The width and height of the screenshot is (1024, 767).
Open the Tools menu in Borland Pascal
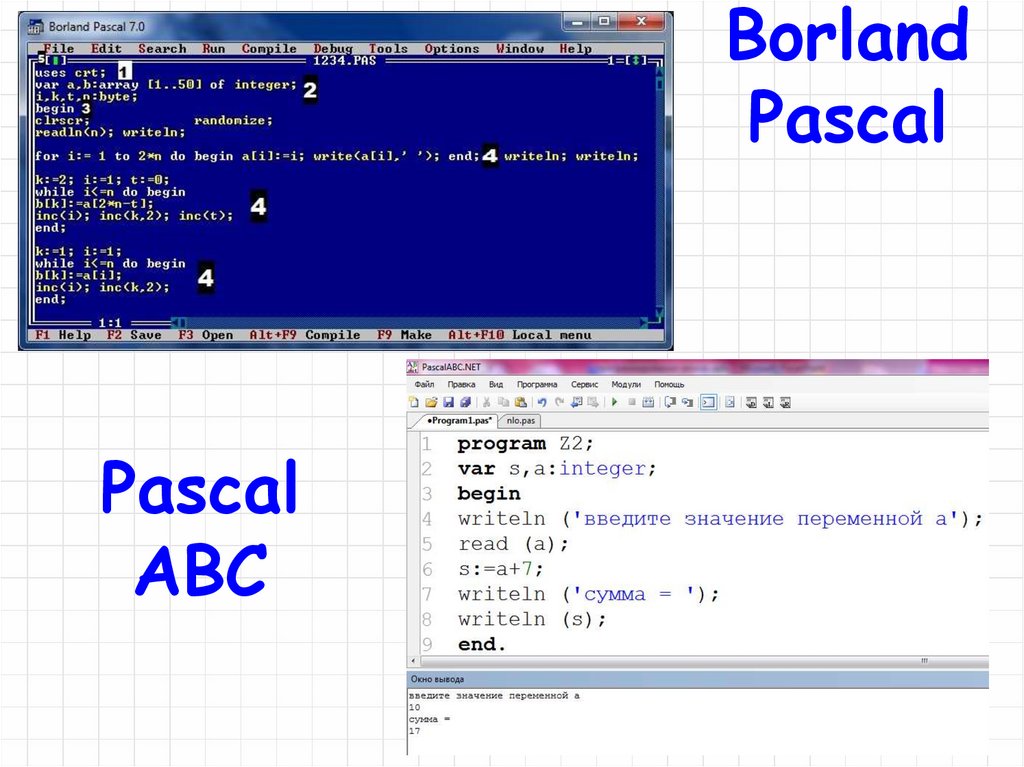388,48
